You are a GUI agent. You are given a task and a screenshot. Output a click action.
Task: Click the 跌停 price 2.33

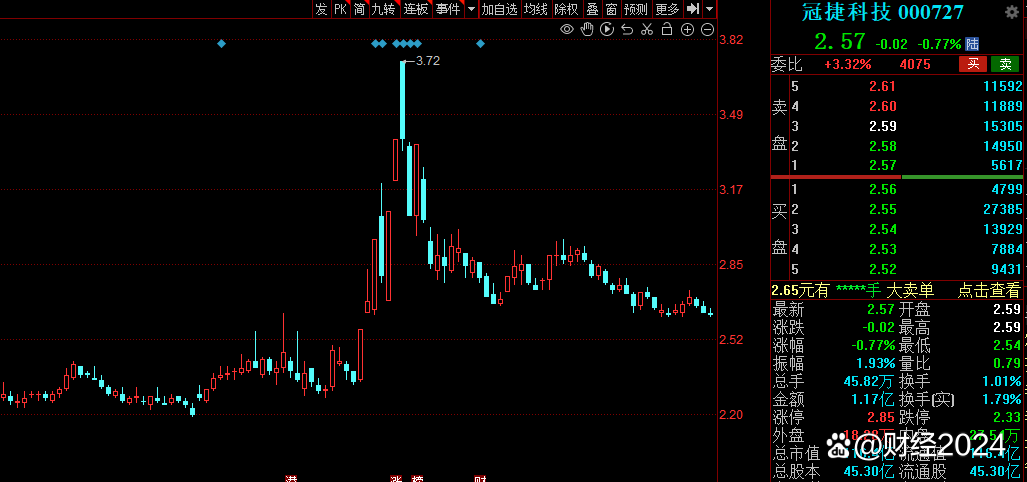(x=1007, y=417)
